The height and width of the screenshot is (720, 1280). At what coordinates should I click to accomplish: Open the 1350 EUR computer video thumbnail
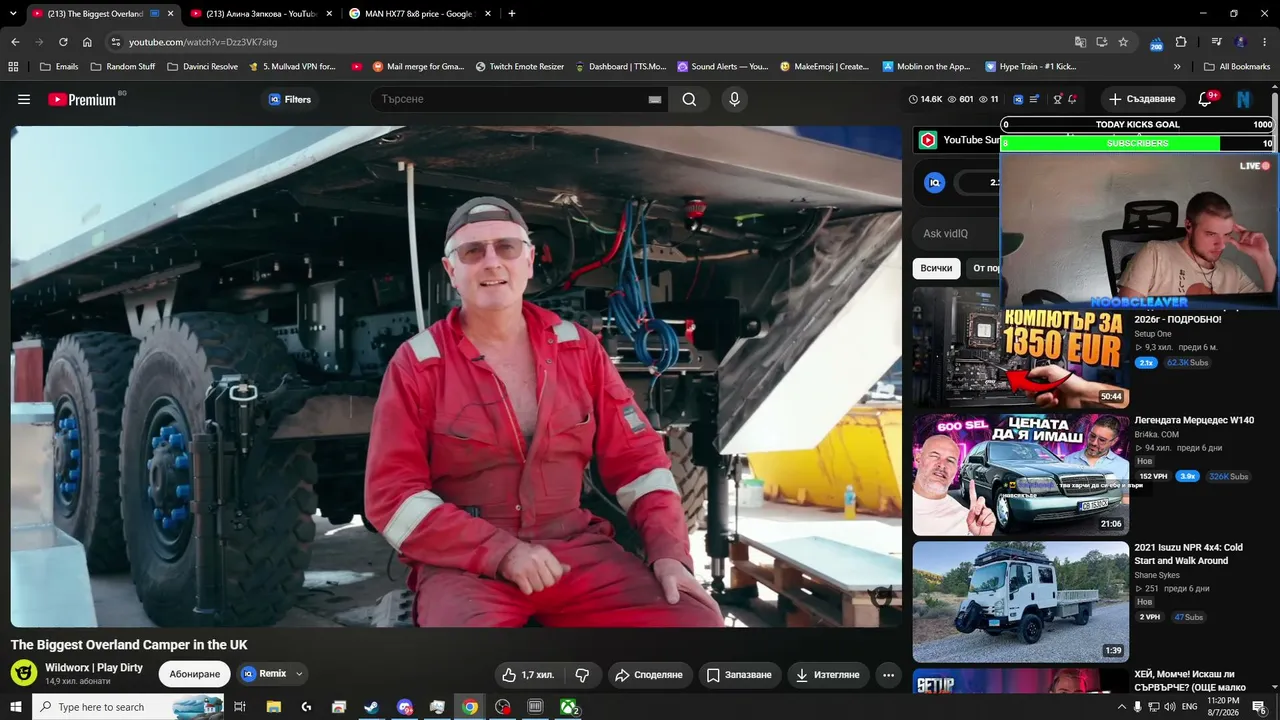tap(1021, 346)
